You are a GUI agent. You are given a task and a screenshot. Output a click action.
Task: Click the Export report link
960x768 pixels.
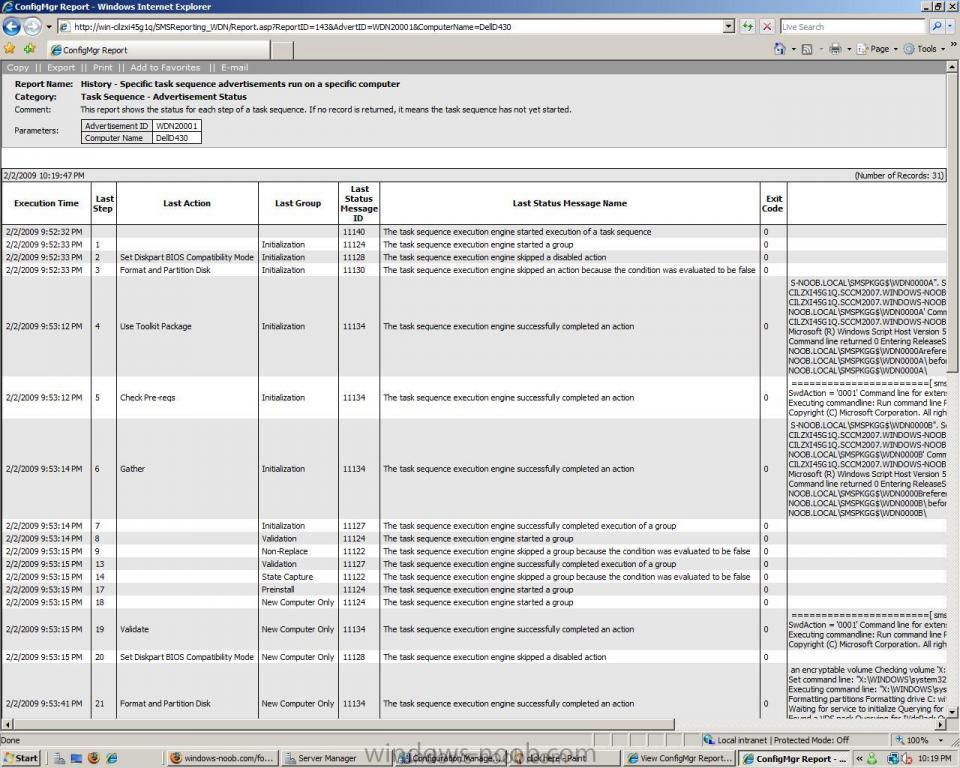pos(61,67)
